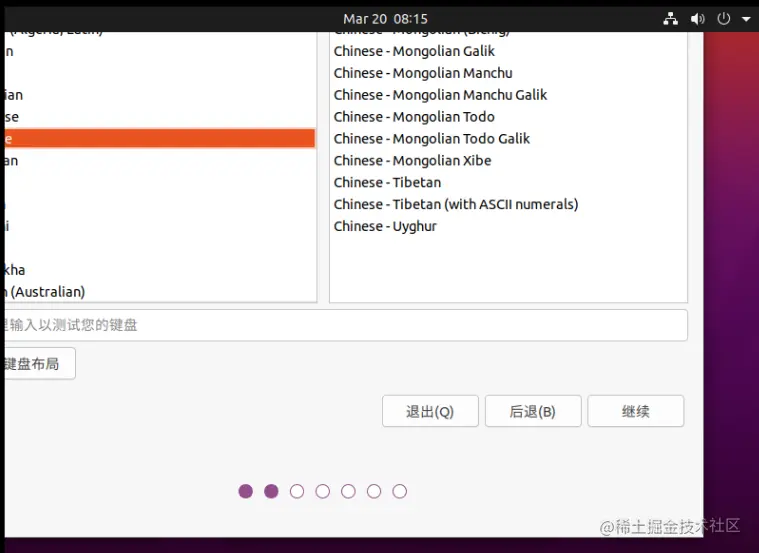Open the network connection icon in top bar
Viewport: 759px width, 553px height.
coord(670,19)
